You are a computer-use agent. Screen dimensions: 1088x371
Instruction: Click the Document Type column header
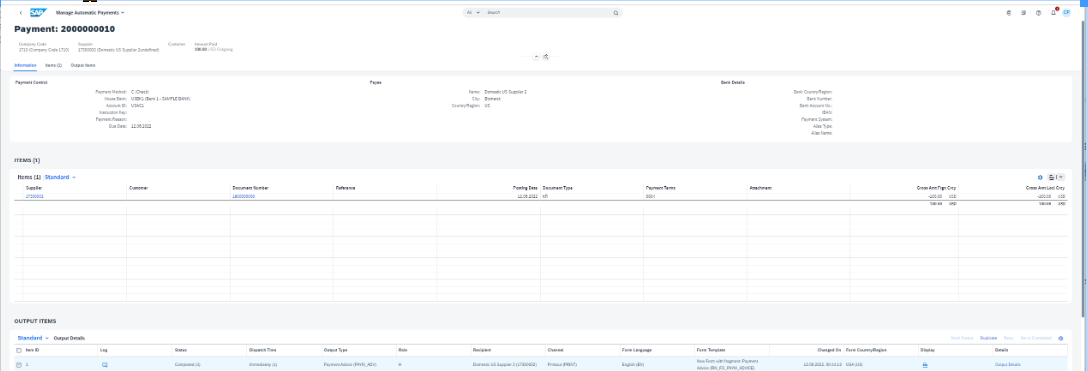pyautogui.click(x=557, y=188)
